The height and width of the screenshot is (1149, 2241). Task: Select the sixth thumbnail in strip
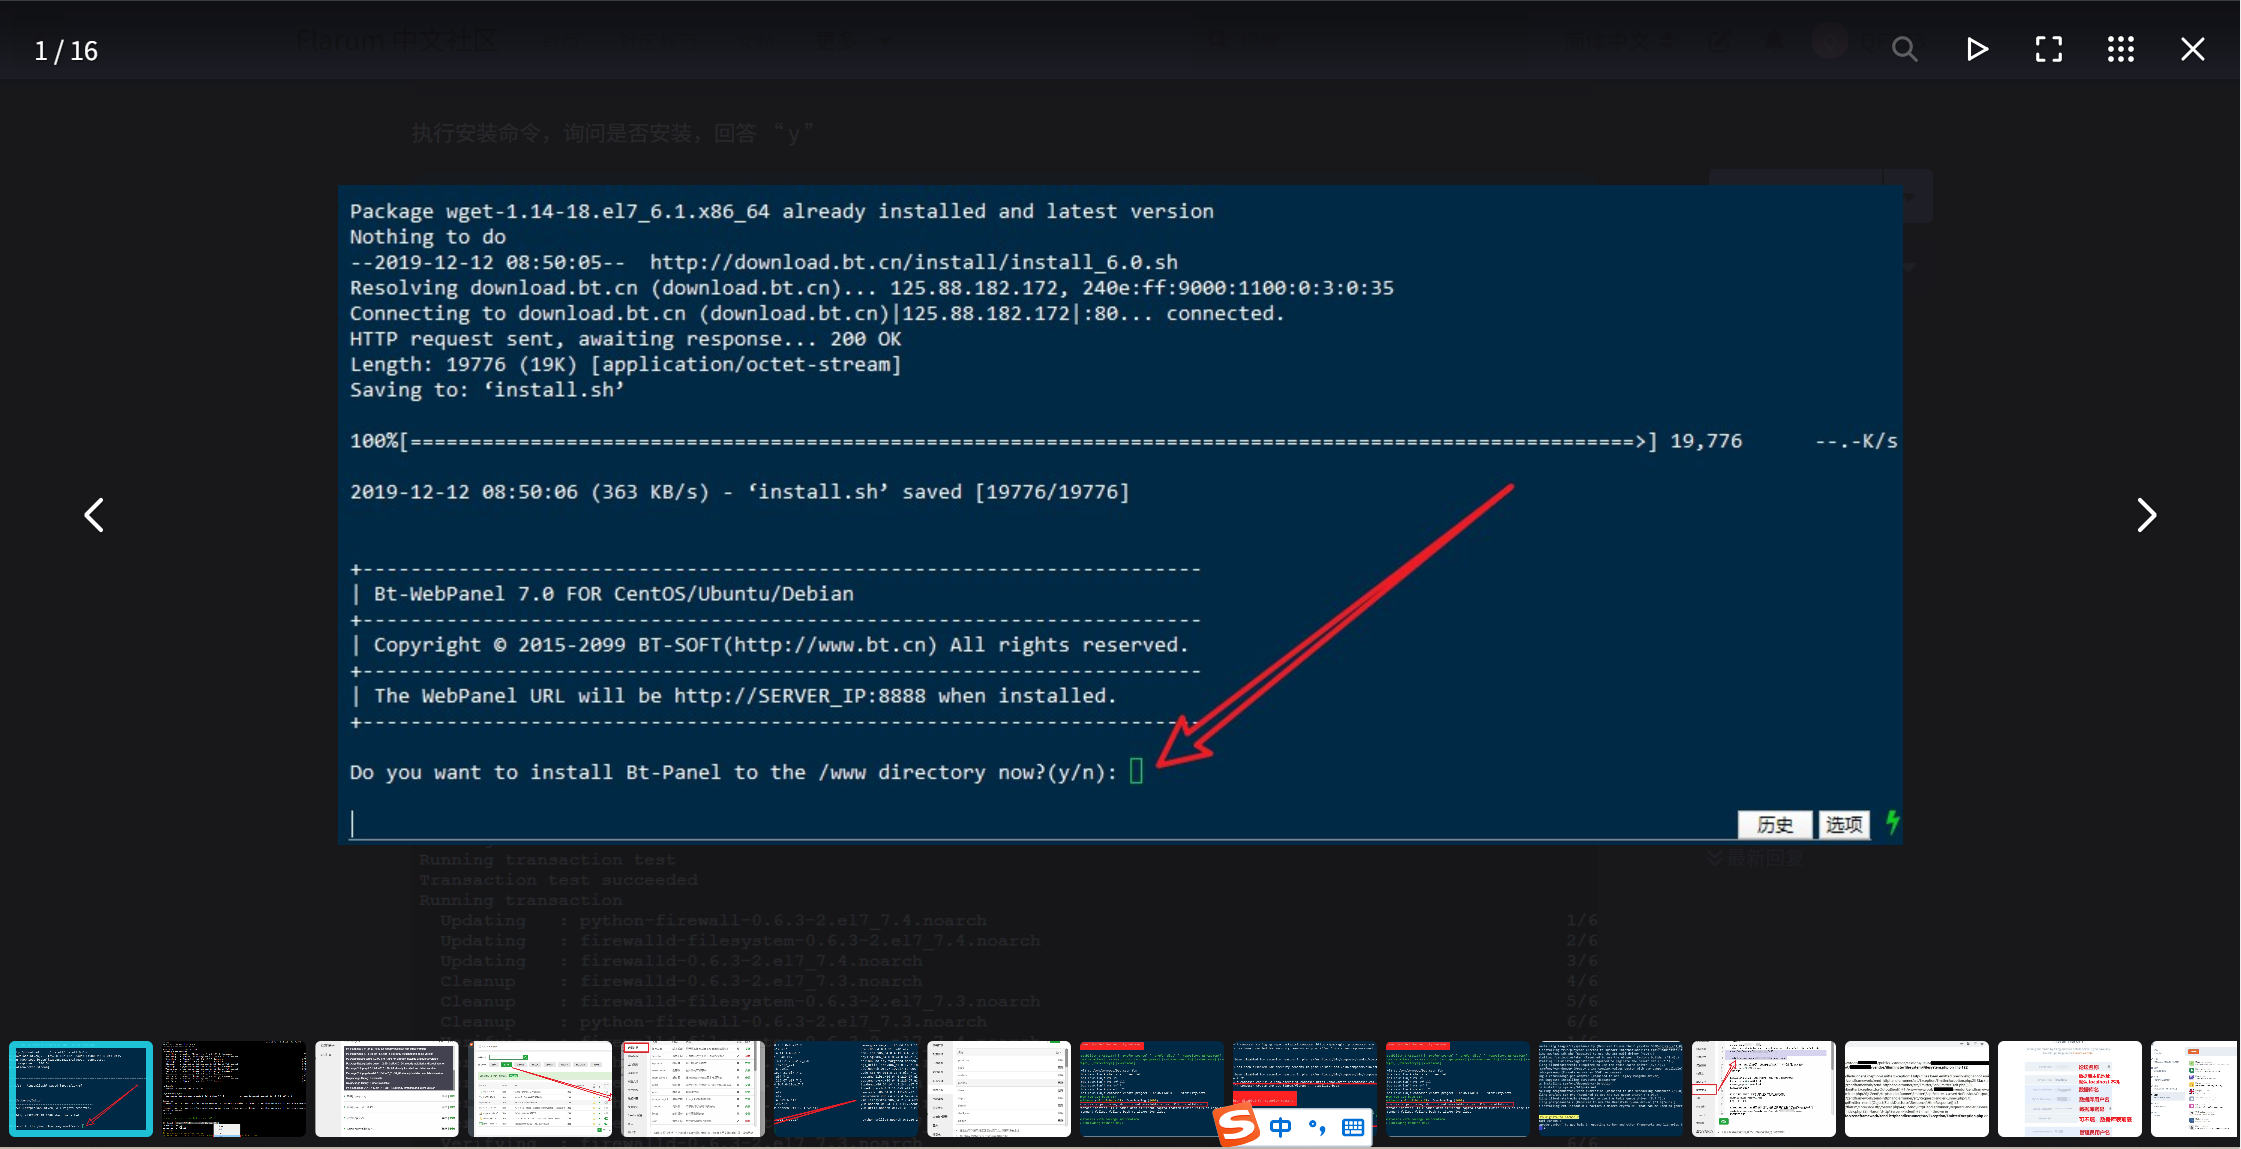[x=846, y=1088]
